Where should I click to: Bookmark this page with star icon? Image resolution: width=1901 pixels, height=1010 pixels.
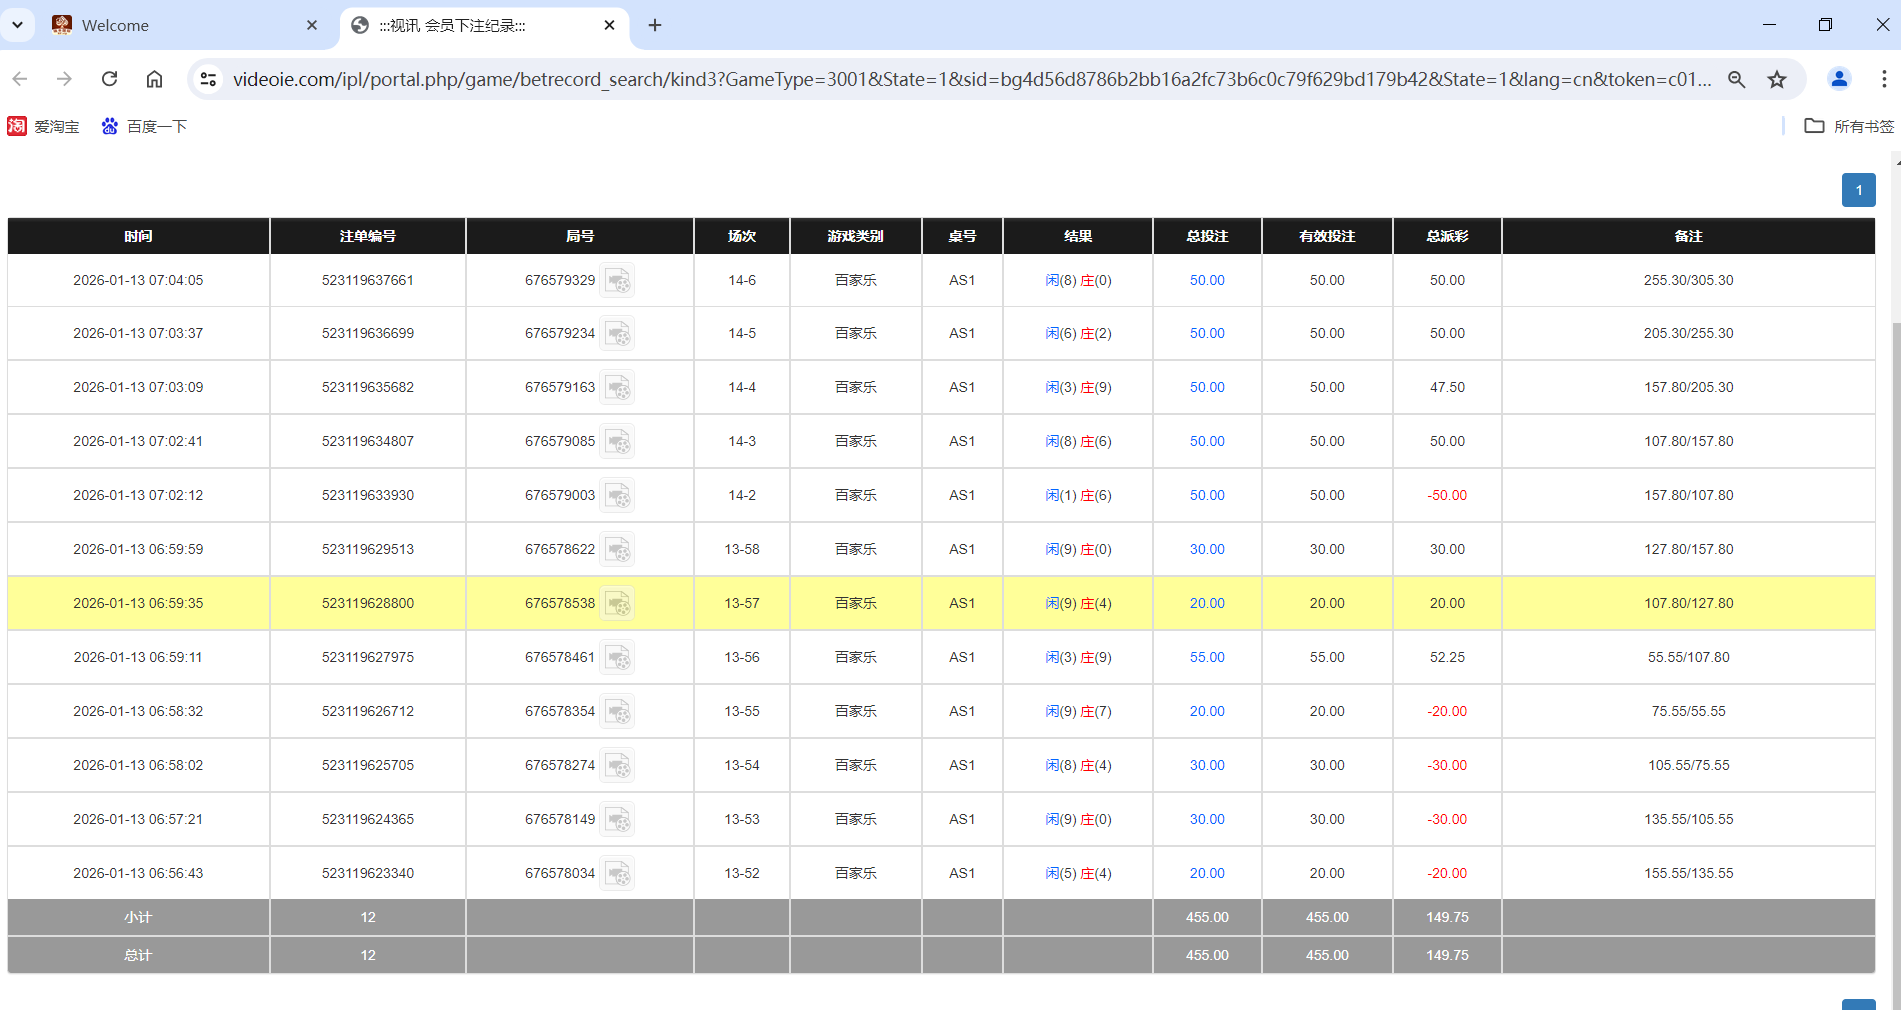[1777, 79]
